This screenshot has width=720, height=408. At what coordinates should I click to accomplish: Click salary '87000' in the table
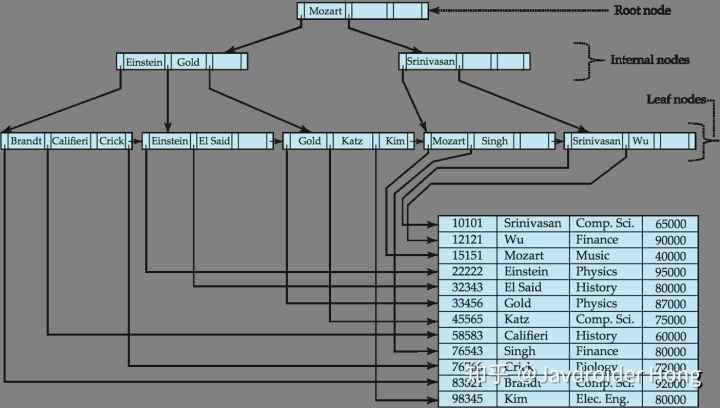click(670, 304)
